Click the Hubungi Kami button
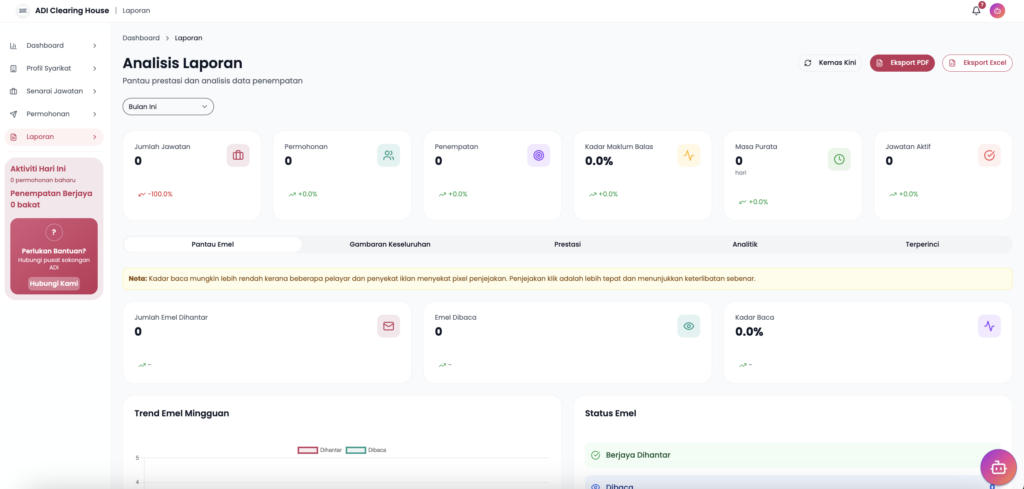Viewport: 1024px width, 489px height. point(54,283)
